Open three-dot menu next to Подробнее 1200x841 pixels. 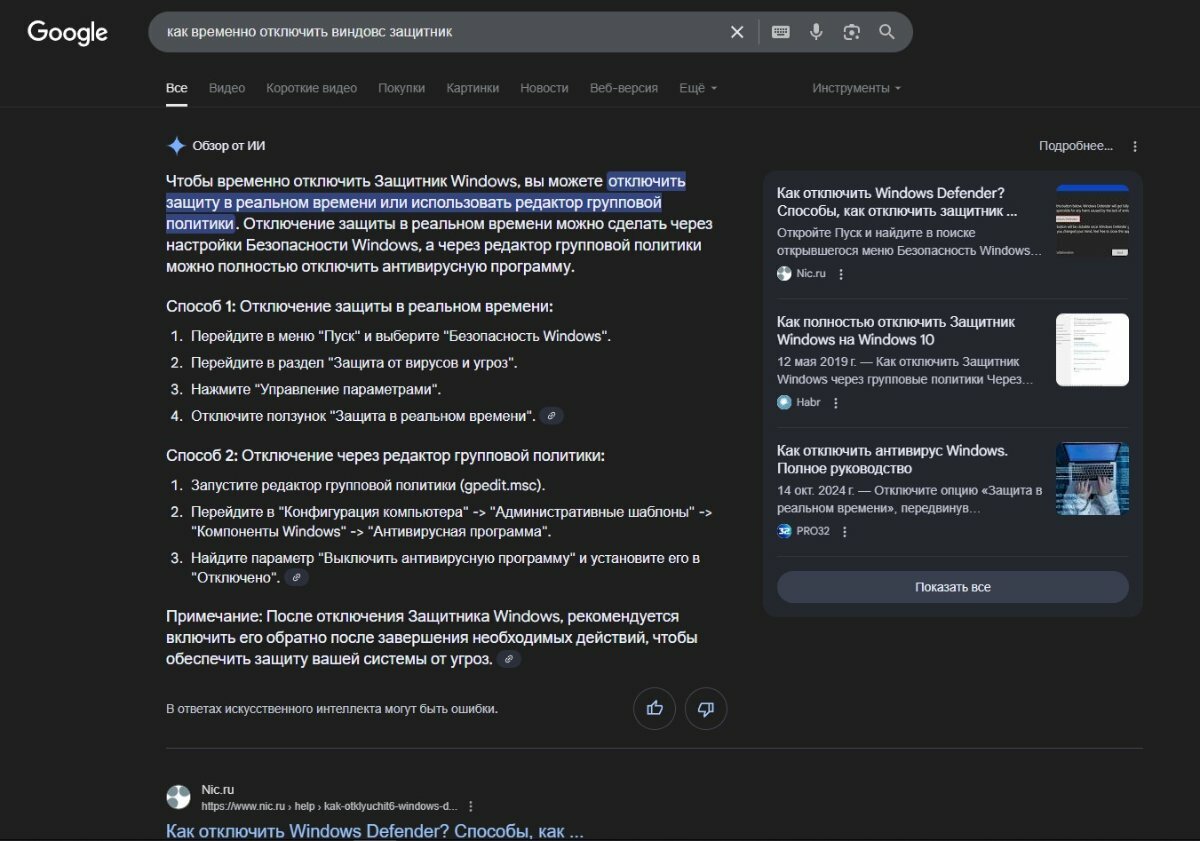pyautogui.click(x=1135, y=146)
